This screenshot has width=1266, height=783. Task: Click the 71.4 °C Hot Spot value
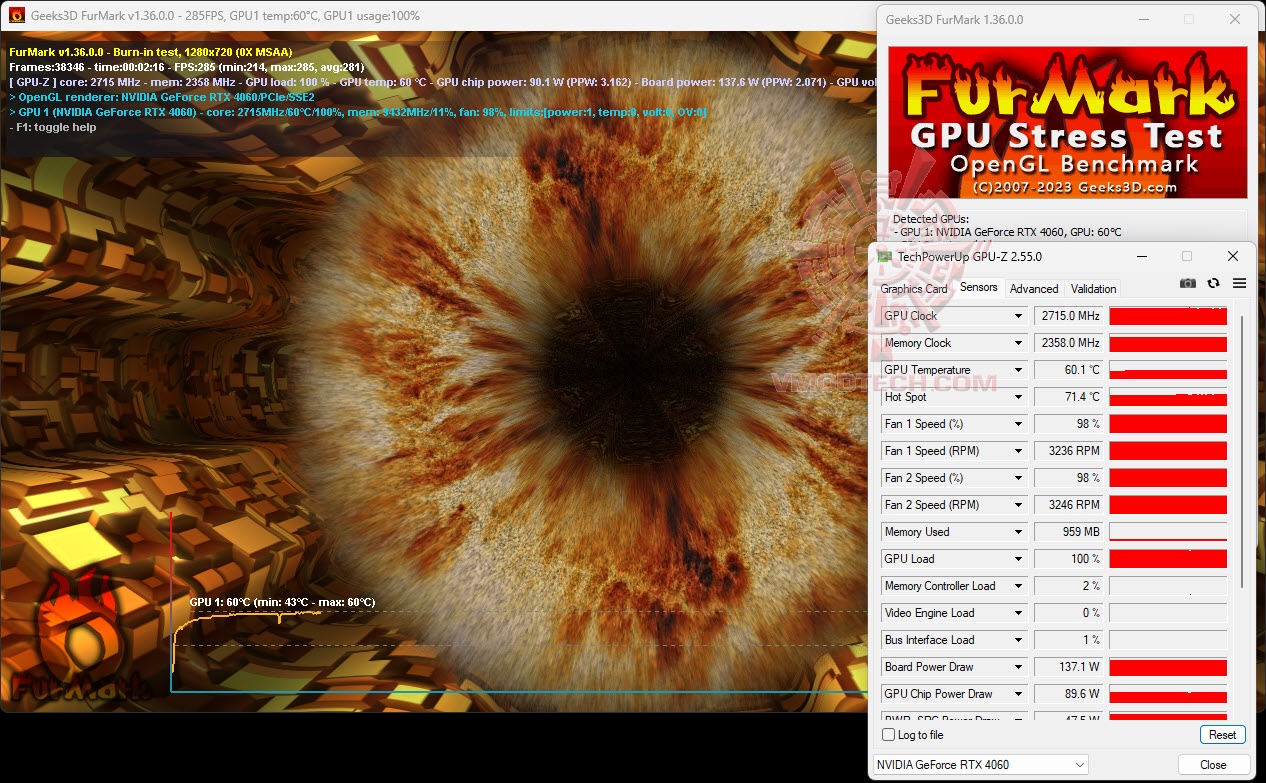tap(1068, 397)
